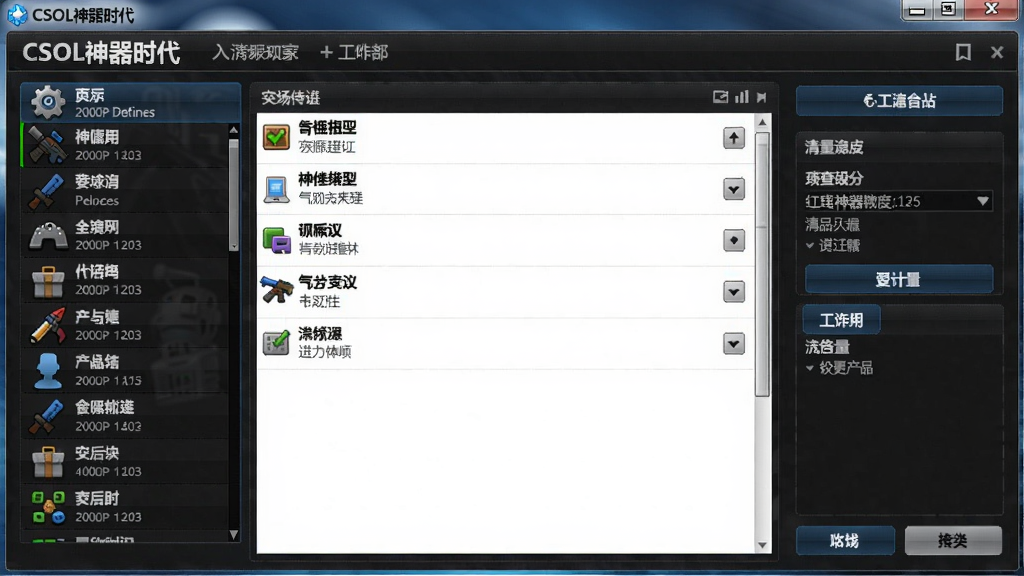Select the rocket icon sidebar item
Viewport: 1024px width, 576px height.
[127, 325]
